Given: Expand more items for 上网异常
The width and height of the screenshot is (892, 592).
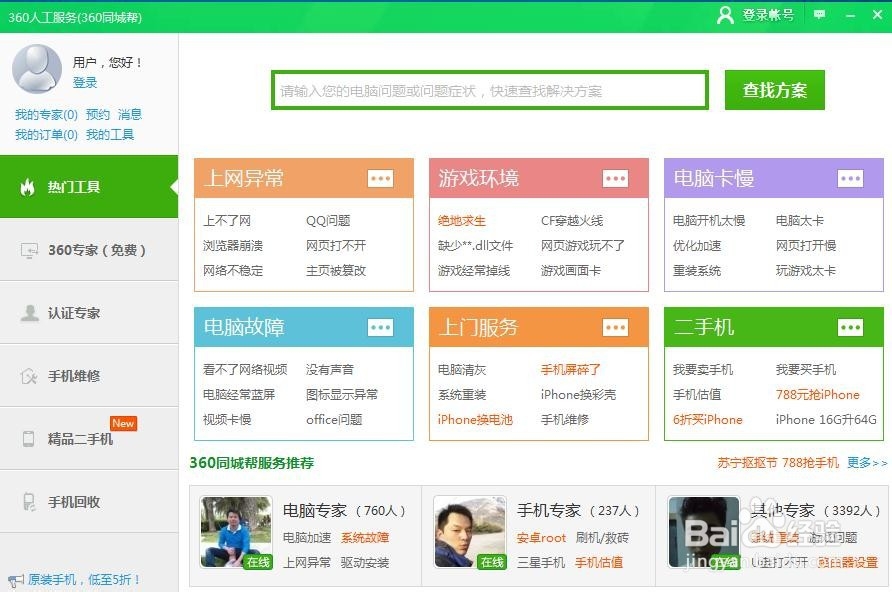Looking at the screenshot, I should pos(380,178).
